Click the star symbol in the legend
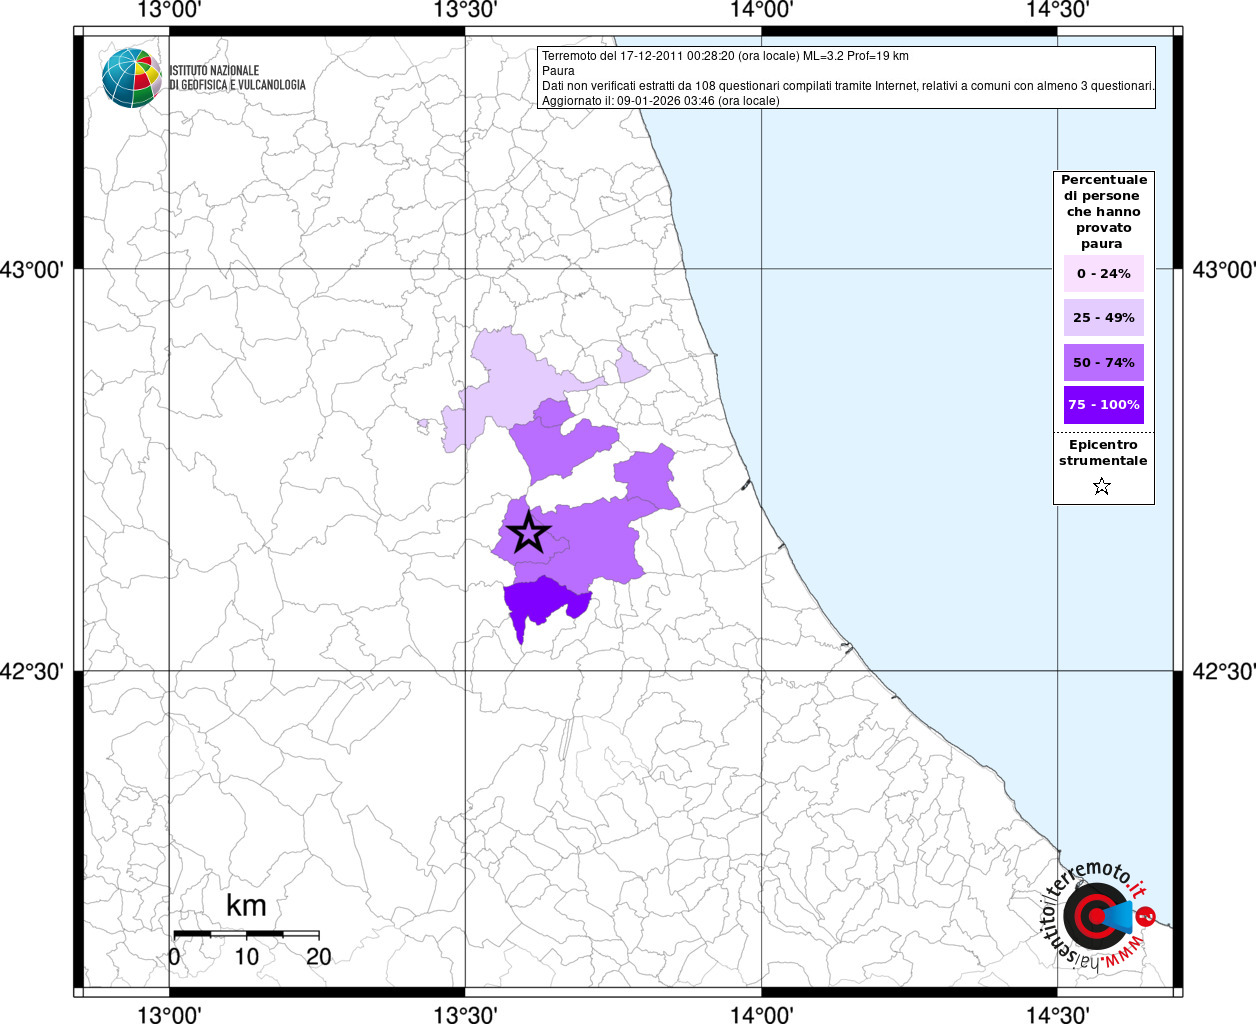 1102,487
